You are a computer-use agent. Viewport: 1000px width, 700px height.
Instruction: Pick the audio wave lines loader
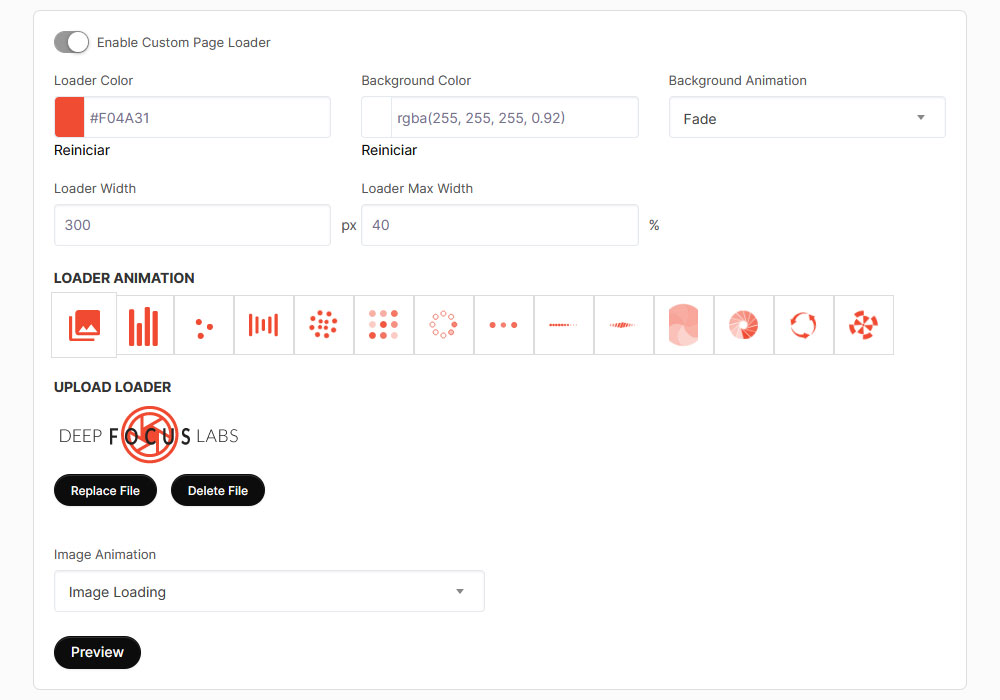(x=264, y=325)
